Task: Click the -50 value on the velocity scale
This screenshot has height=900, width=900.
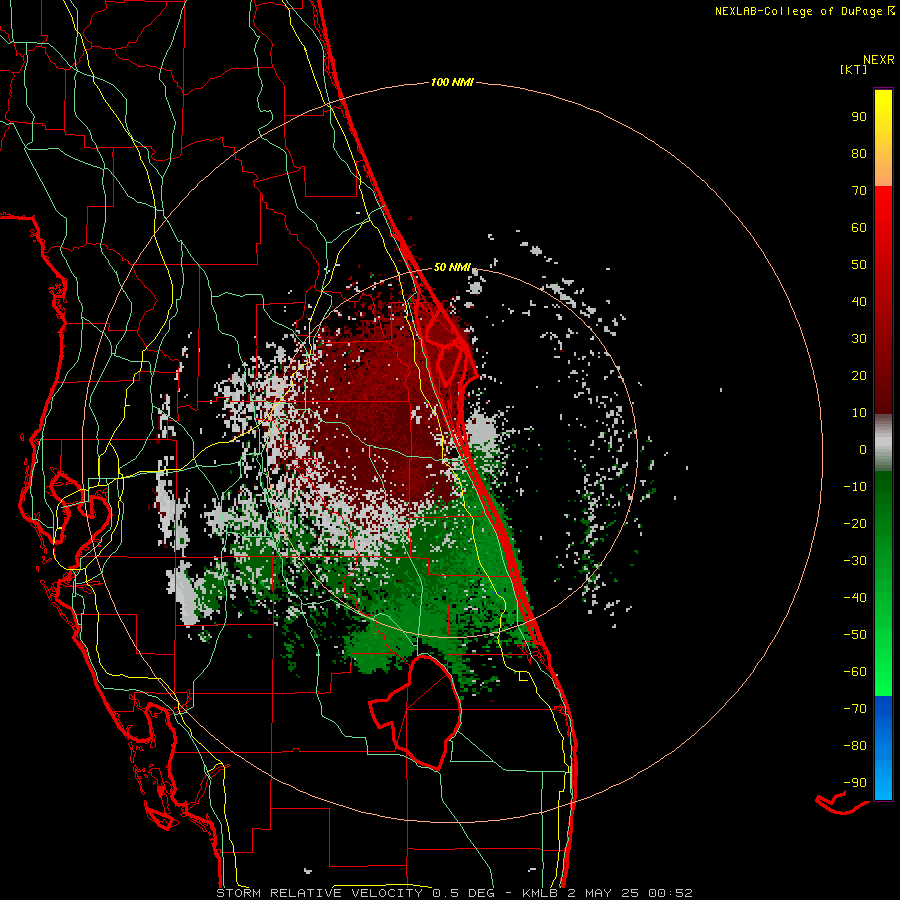Action: pyautogui.click(x=855, y=635)
